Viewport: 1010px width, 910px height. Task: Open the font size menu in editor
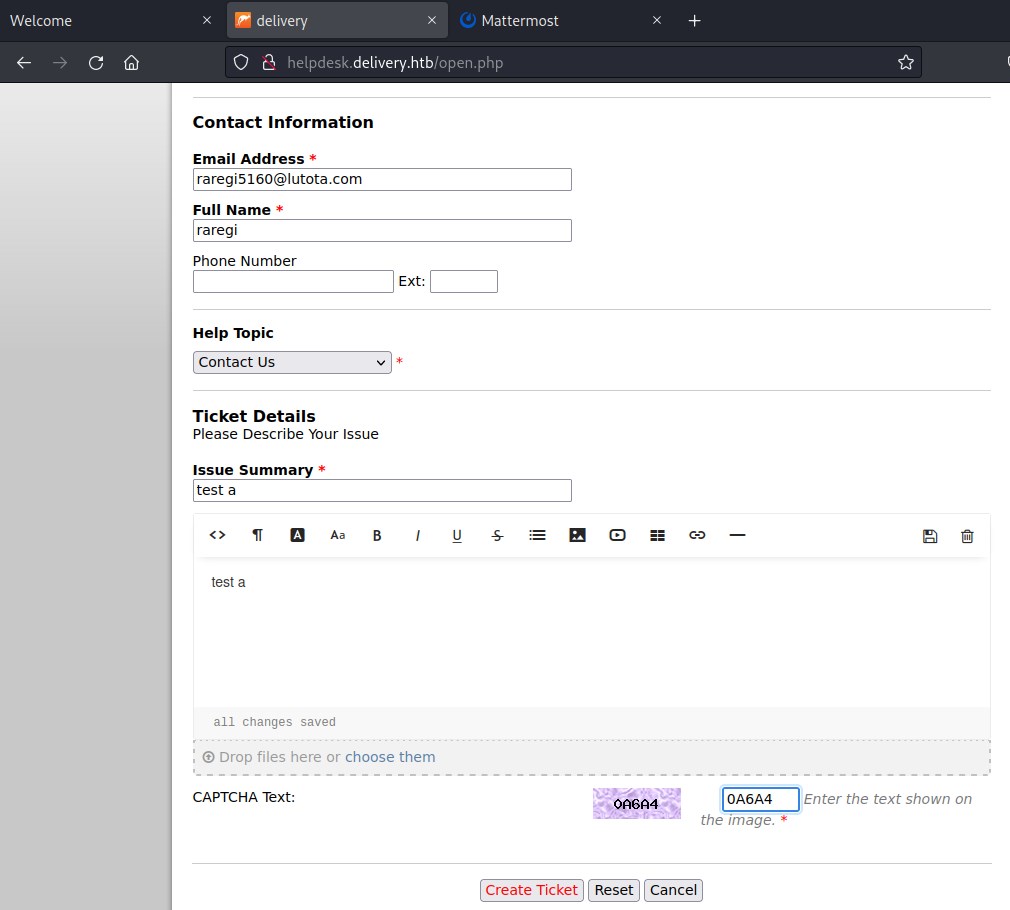click(x=337, y=535)
